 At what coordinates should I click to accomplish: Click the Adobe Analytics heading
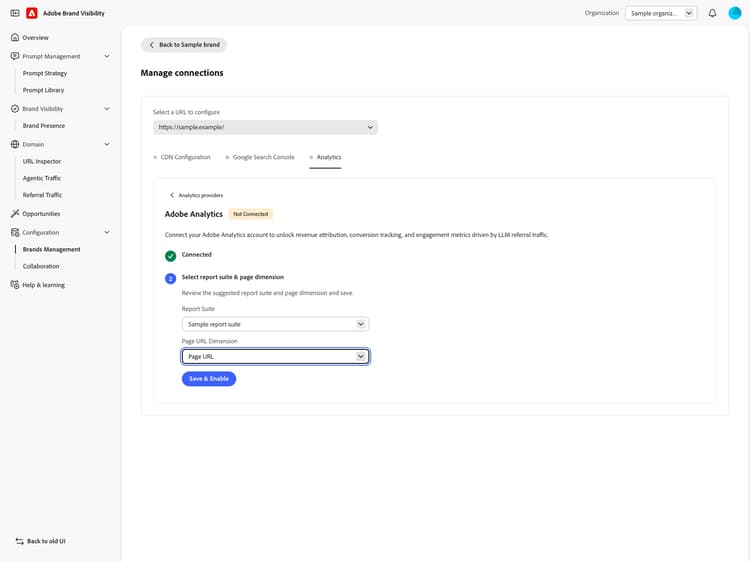(194, 214)
